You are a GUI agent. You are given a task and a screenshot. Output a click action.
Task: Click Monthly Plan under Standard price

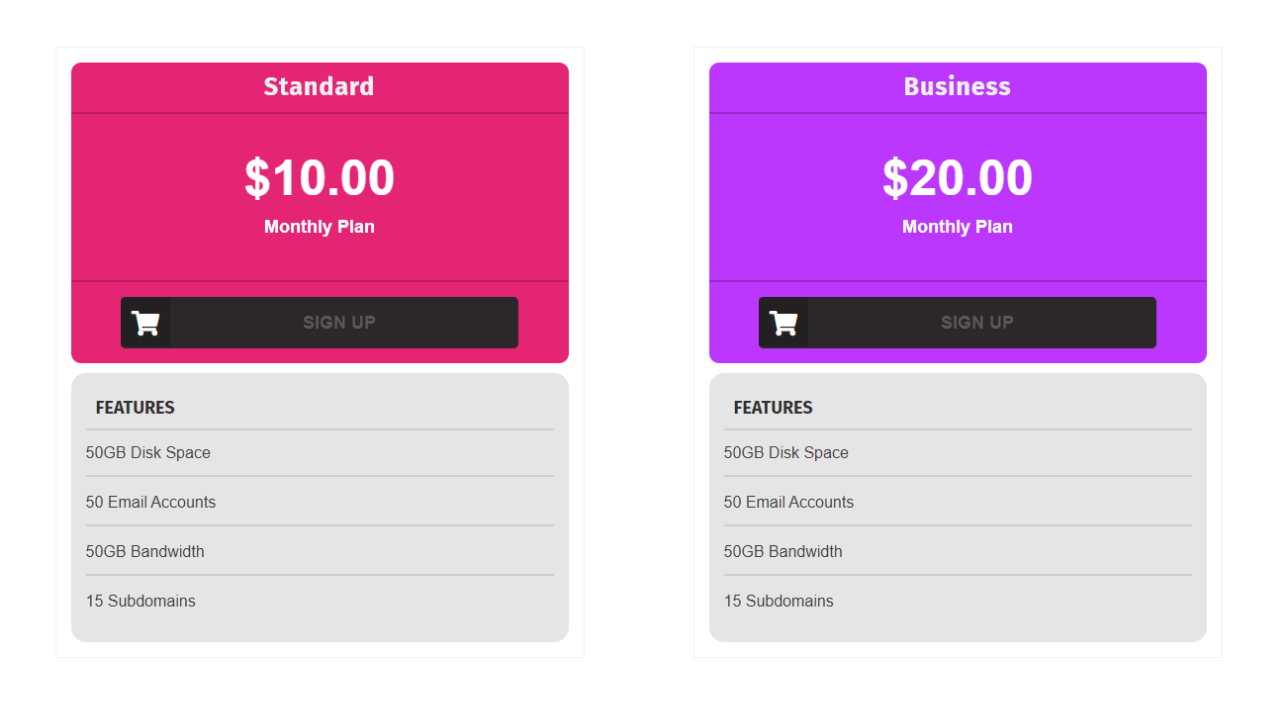point(319,227)
